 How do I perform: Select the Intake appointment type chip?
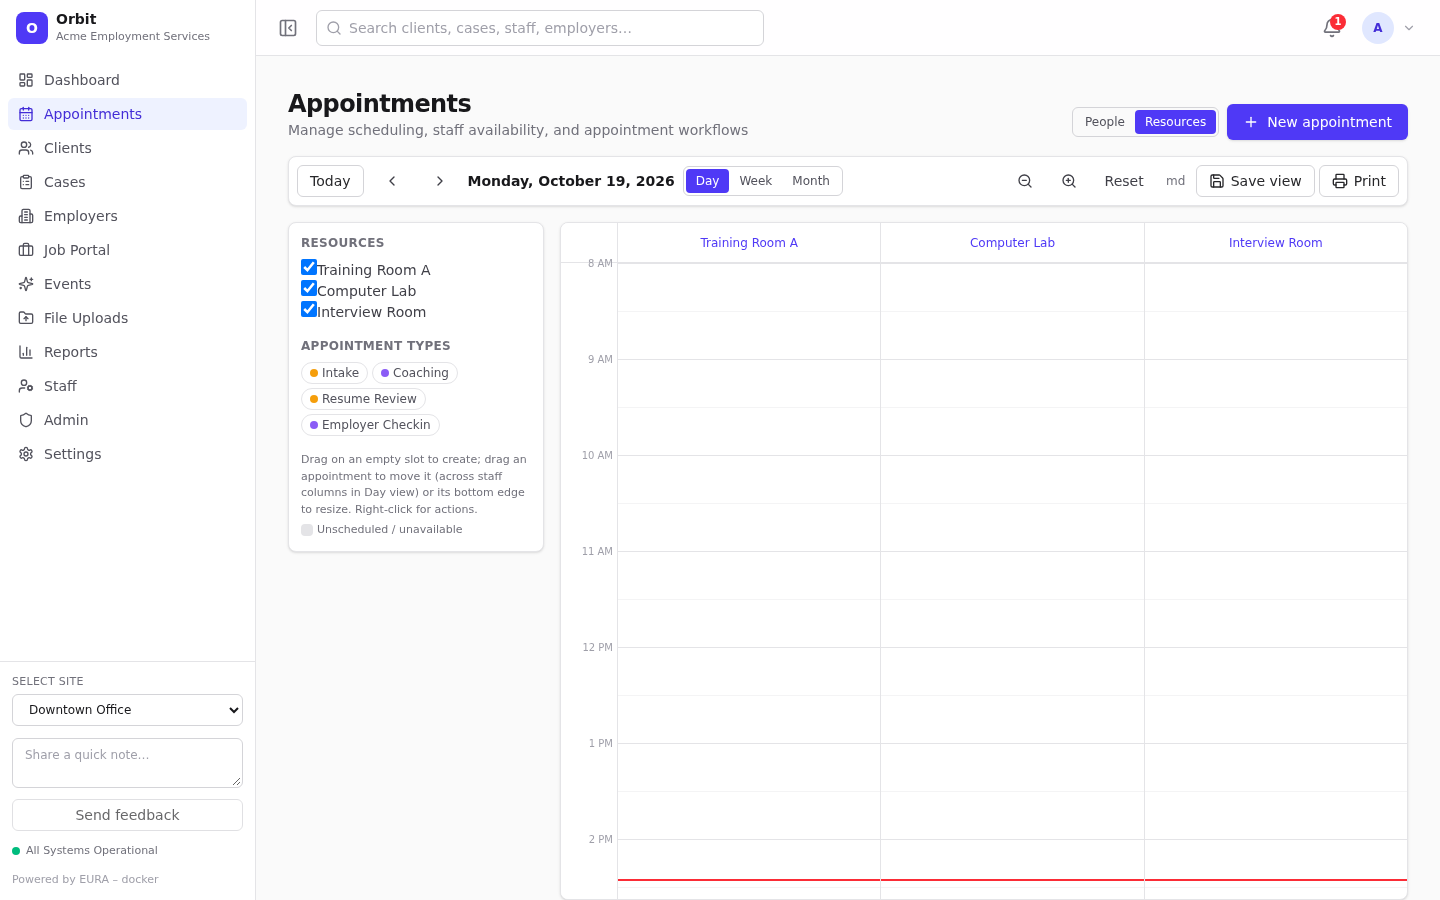tap(334, 373)
